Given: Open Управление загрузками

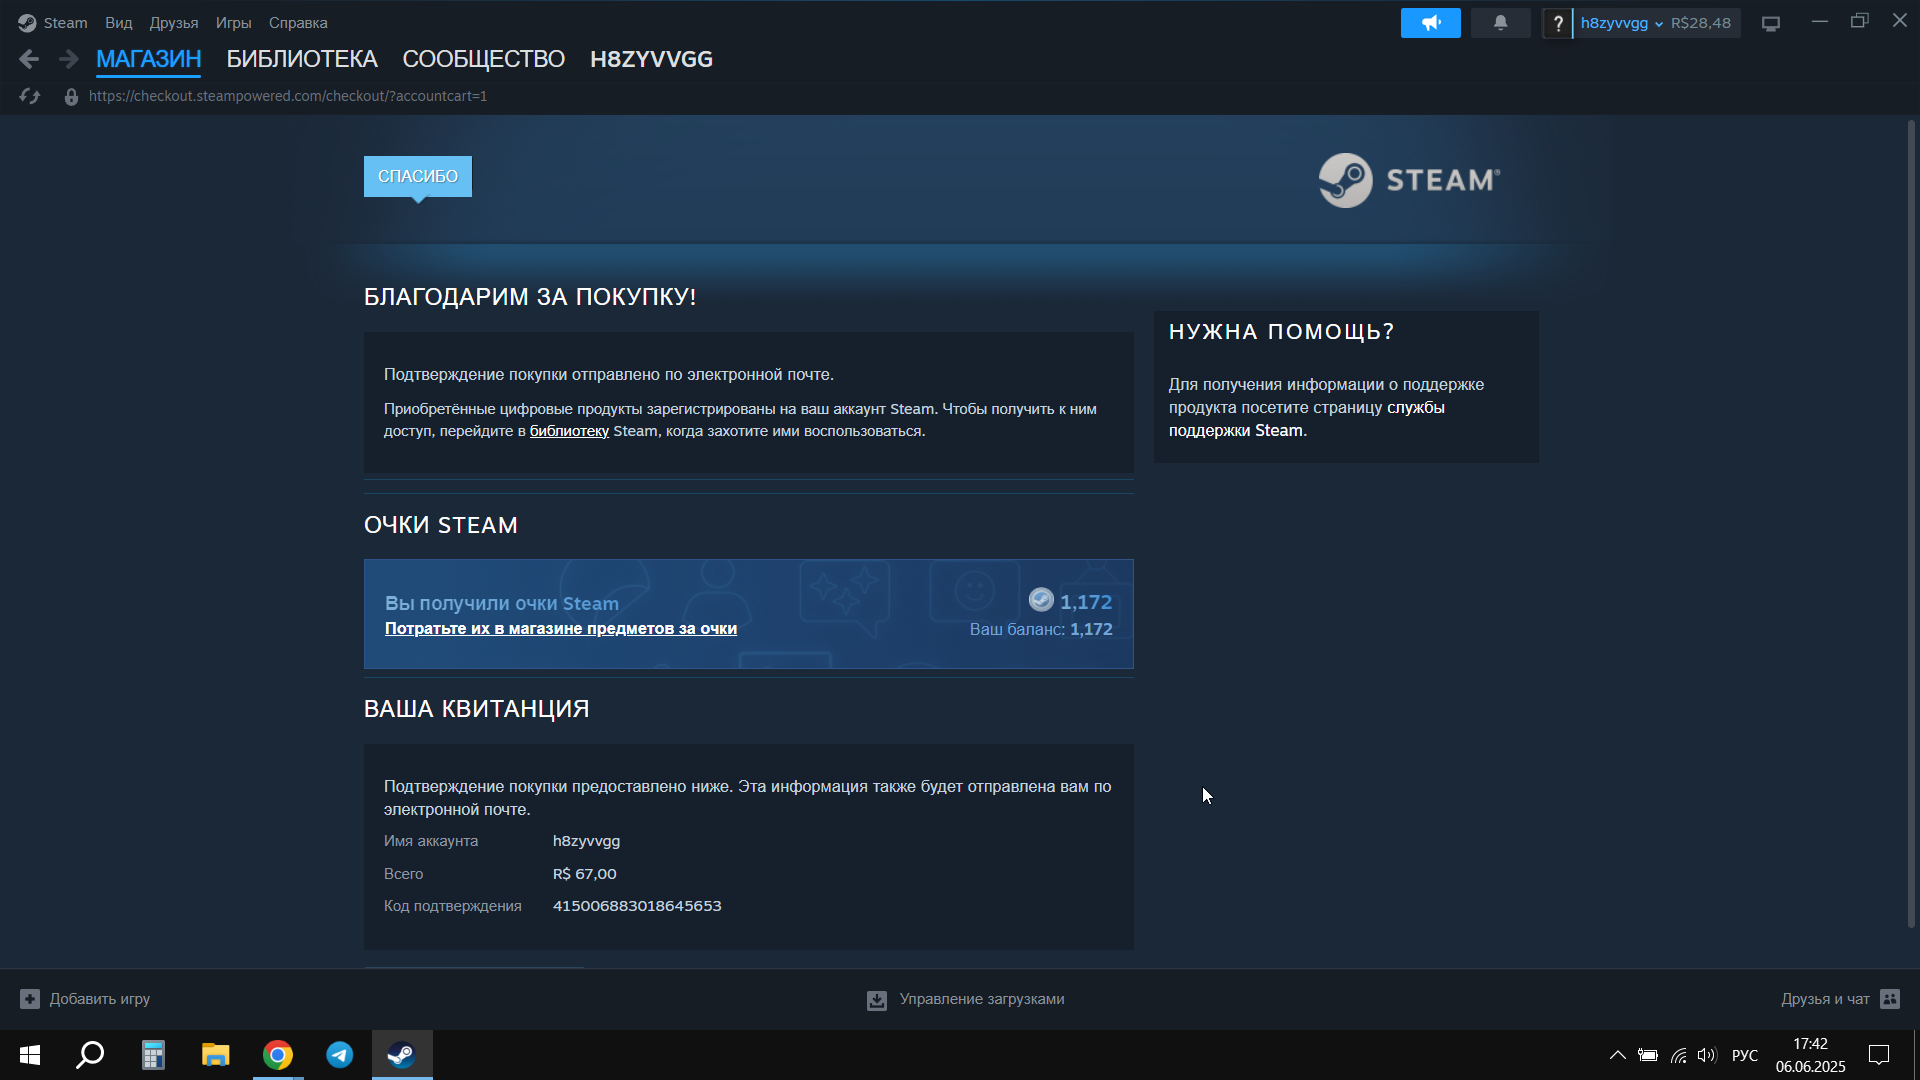Looking at the screenshot, I should 966,1000.
